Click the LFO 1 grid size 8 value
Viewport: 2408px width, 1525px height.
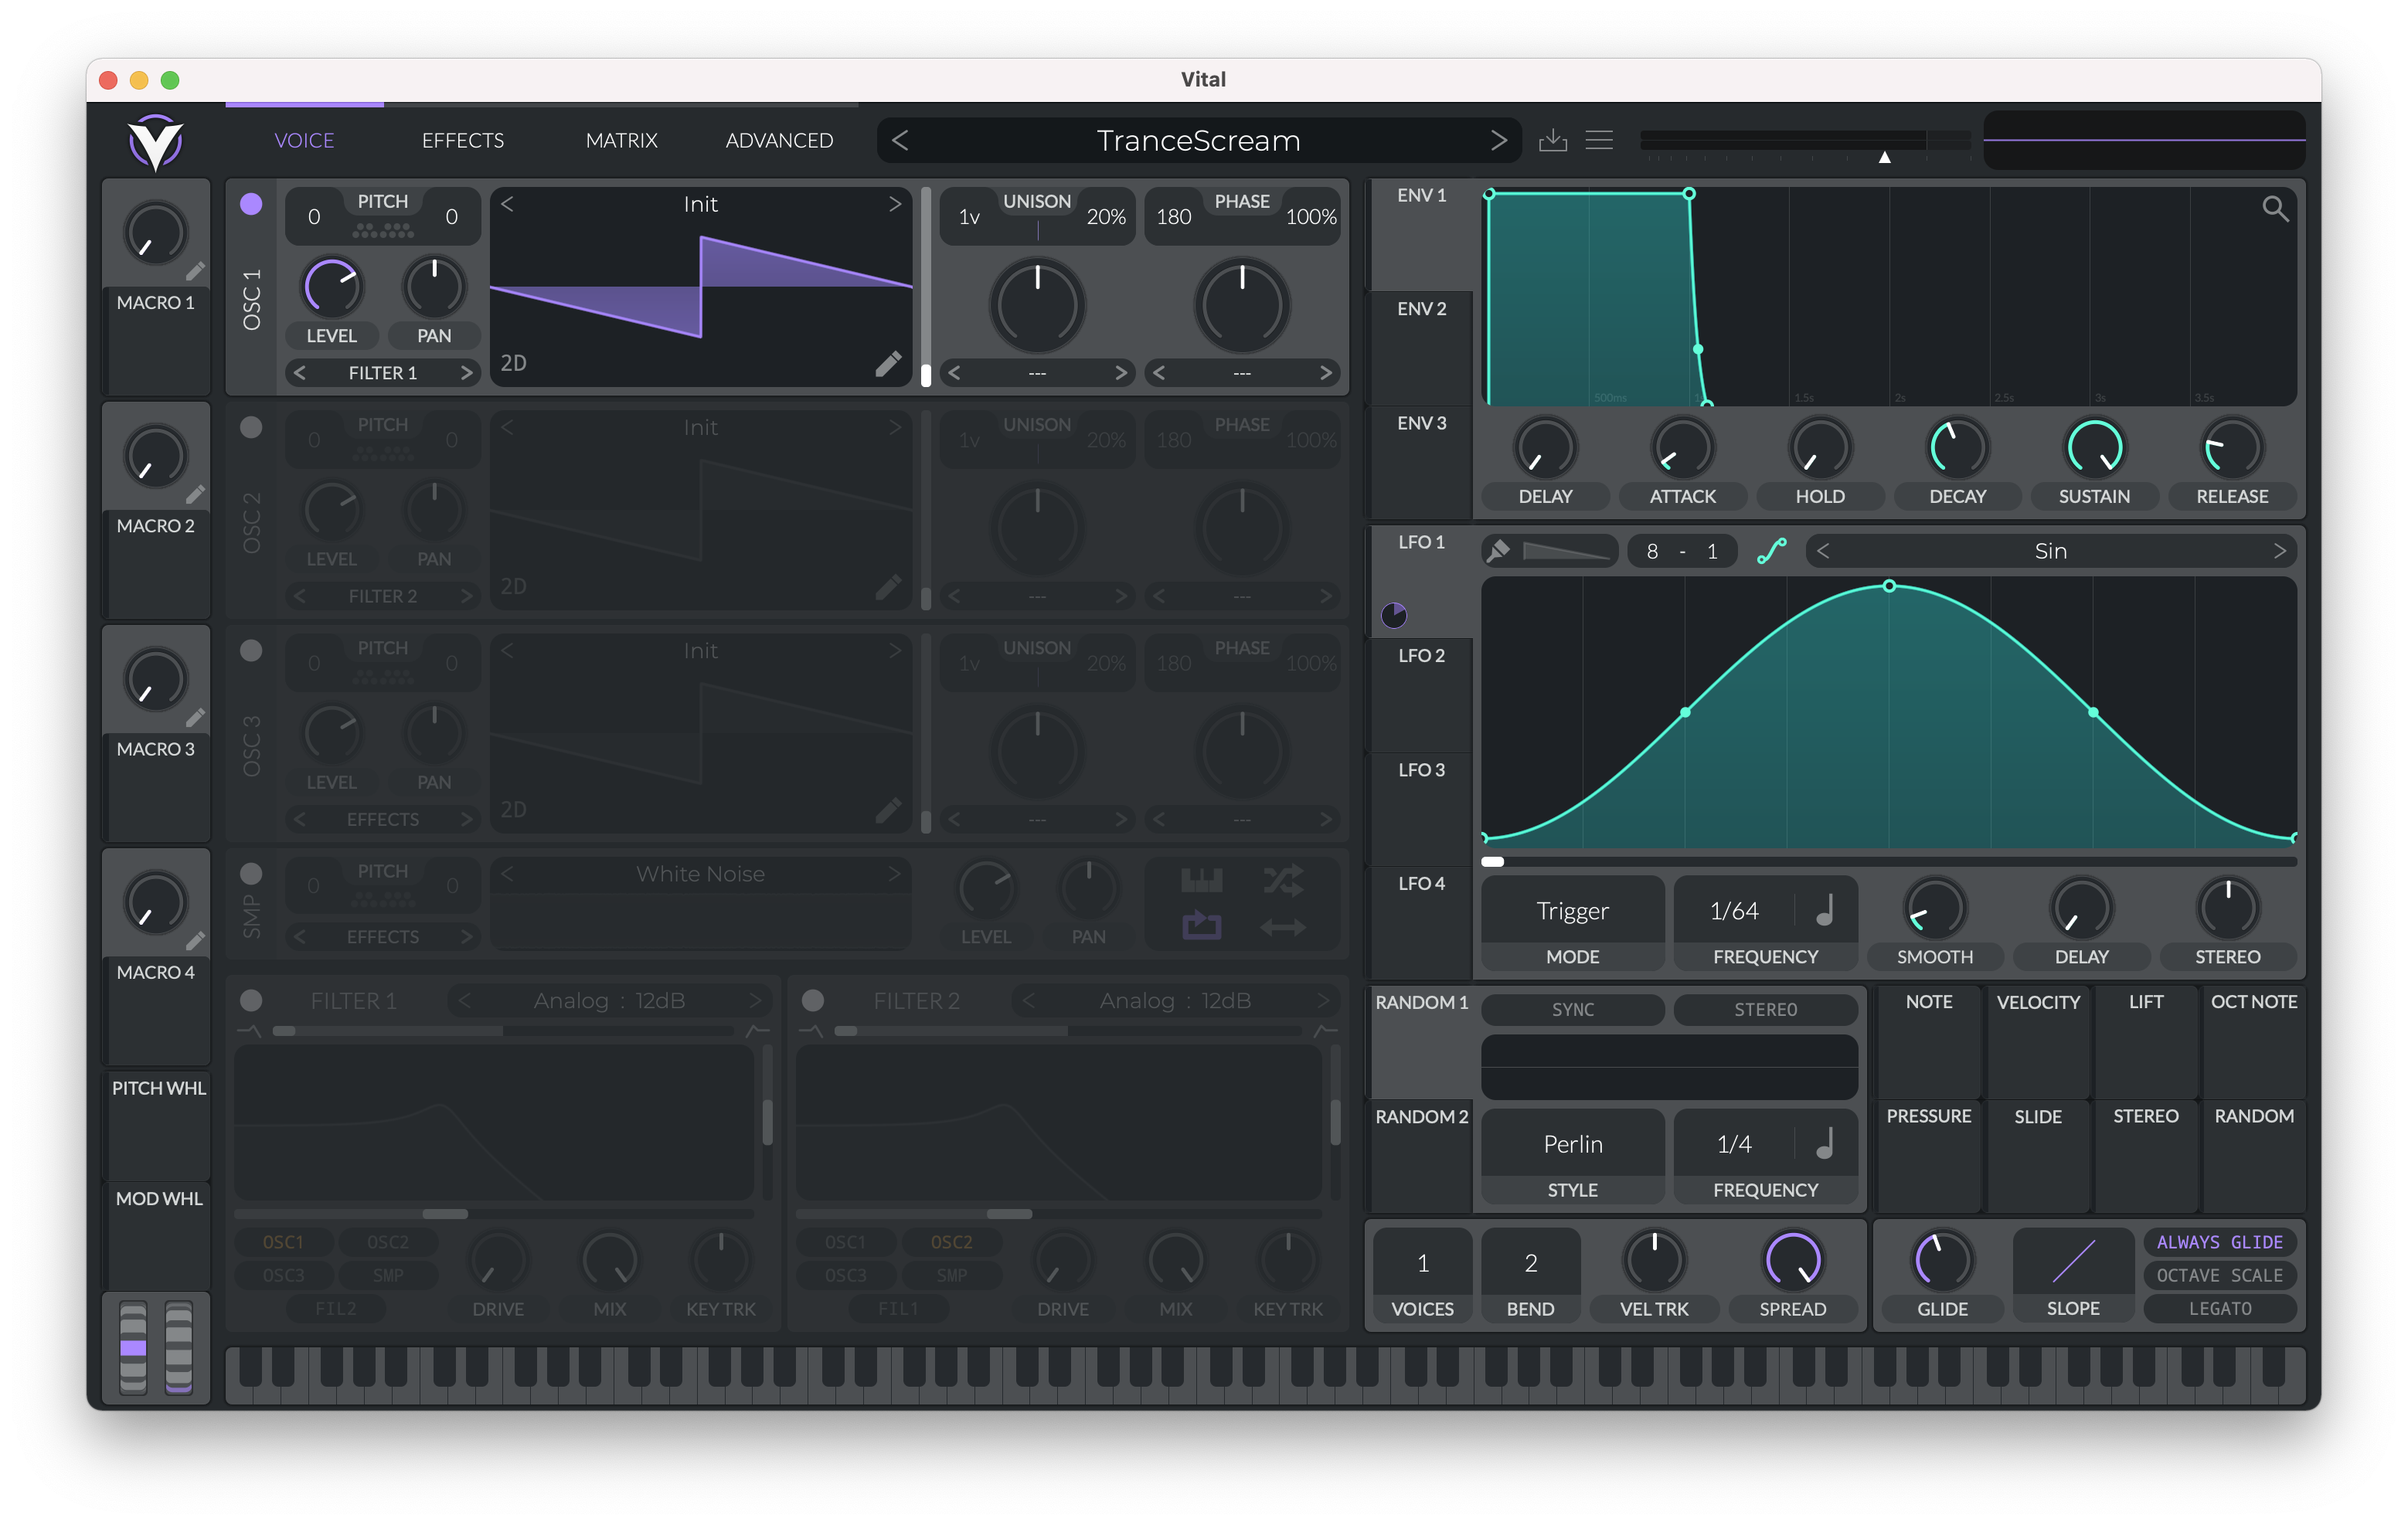pyautogui.click(x=1652, y=551)
